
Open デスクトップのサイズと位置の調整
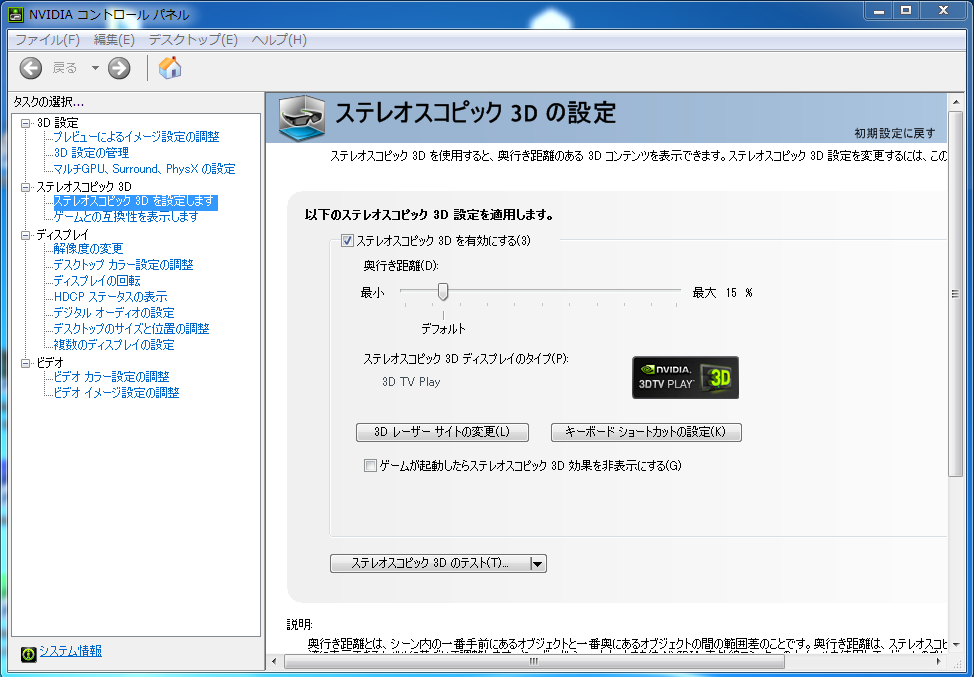(x=131, y=329)
